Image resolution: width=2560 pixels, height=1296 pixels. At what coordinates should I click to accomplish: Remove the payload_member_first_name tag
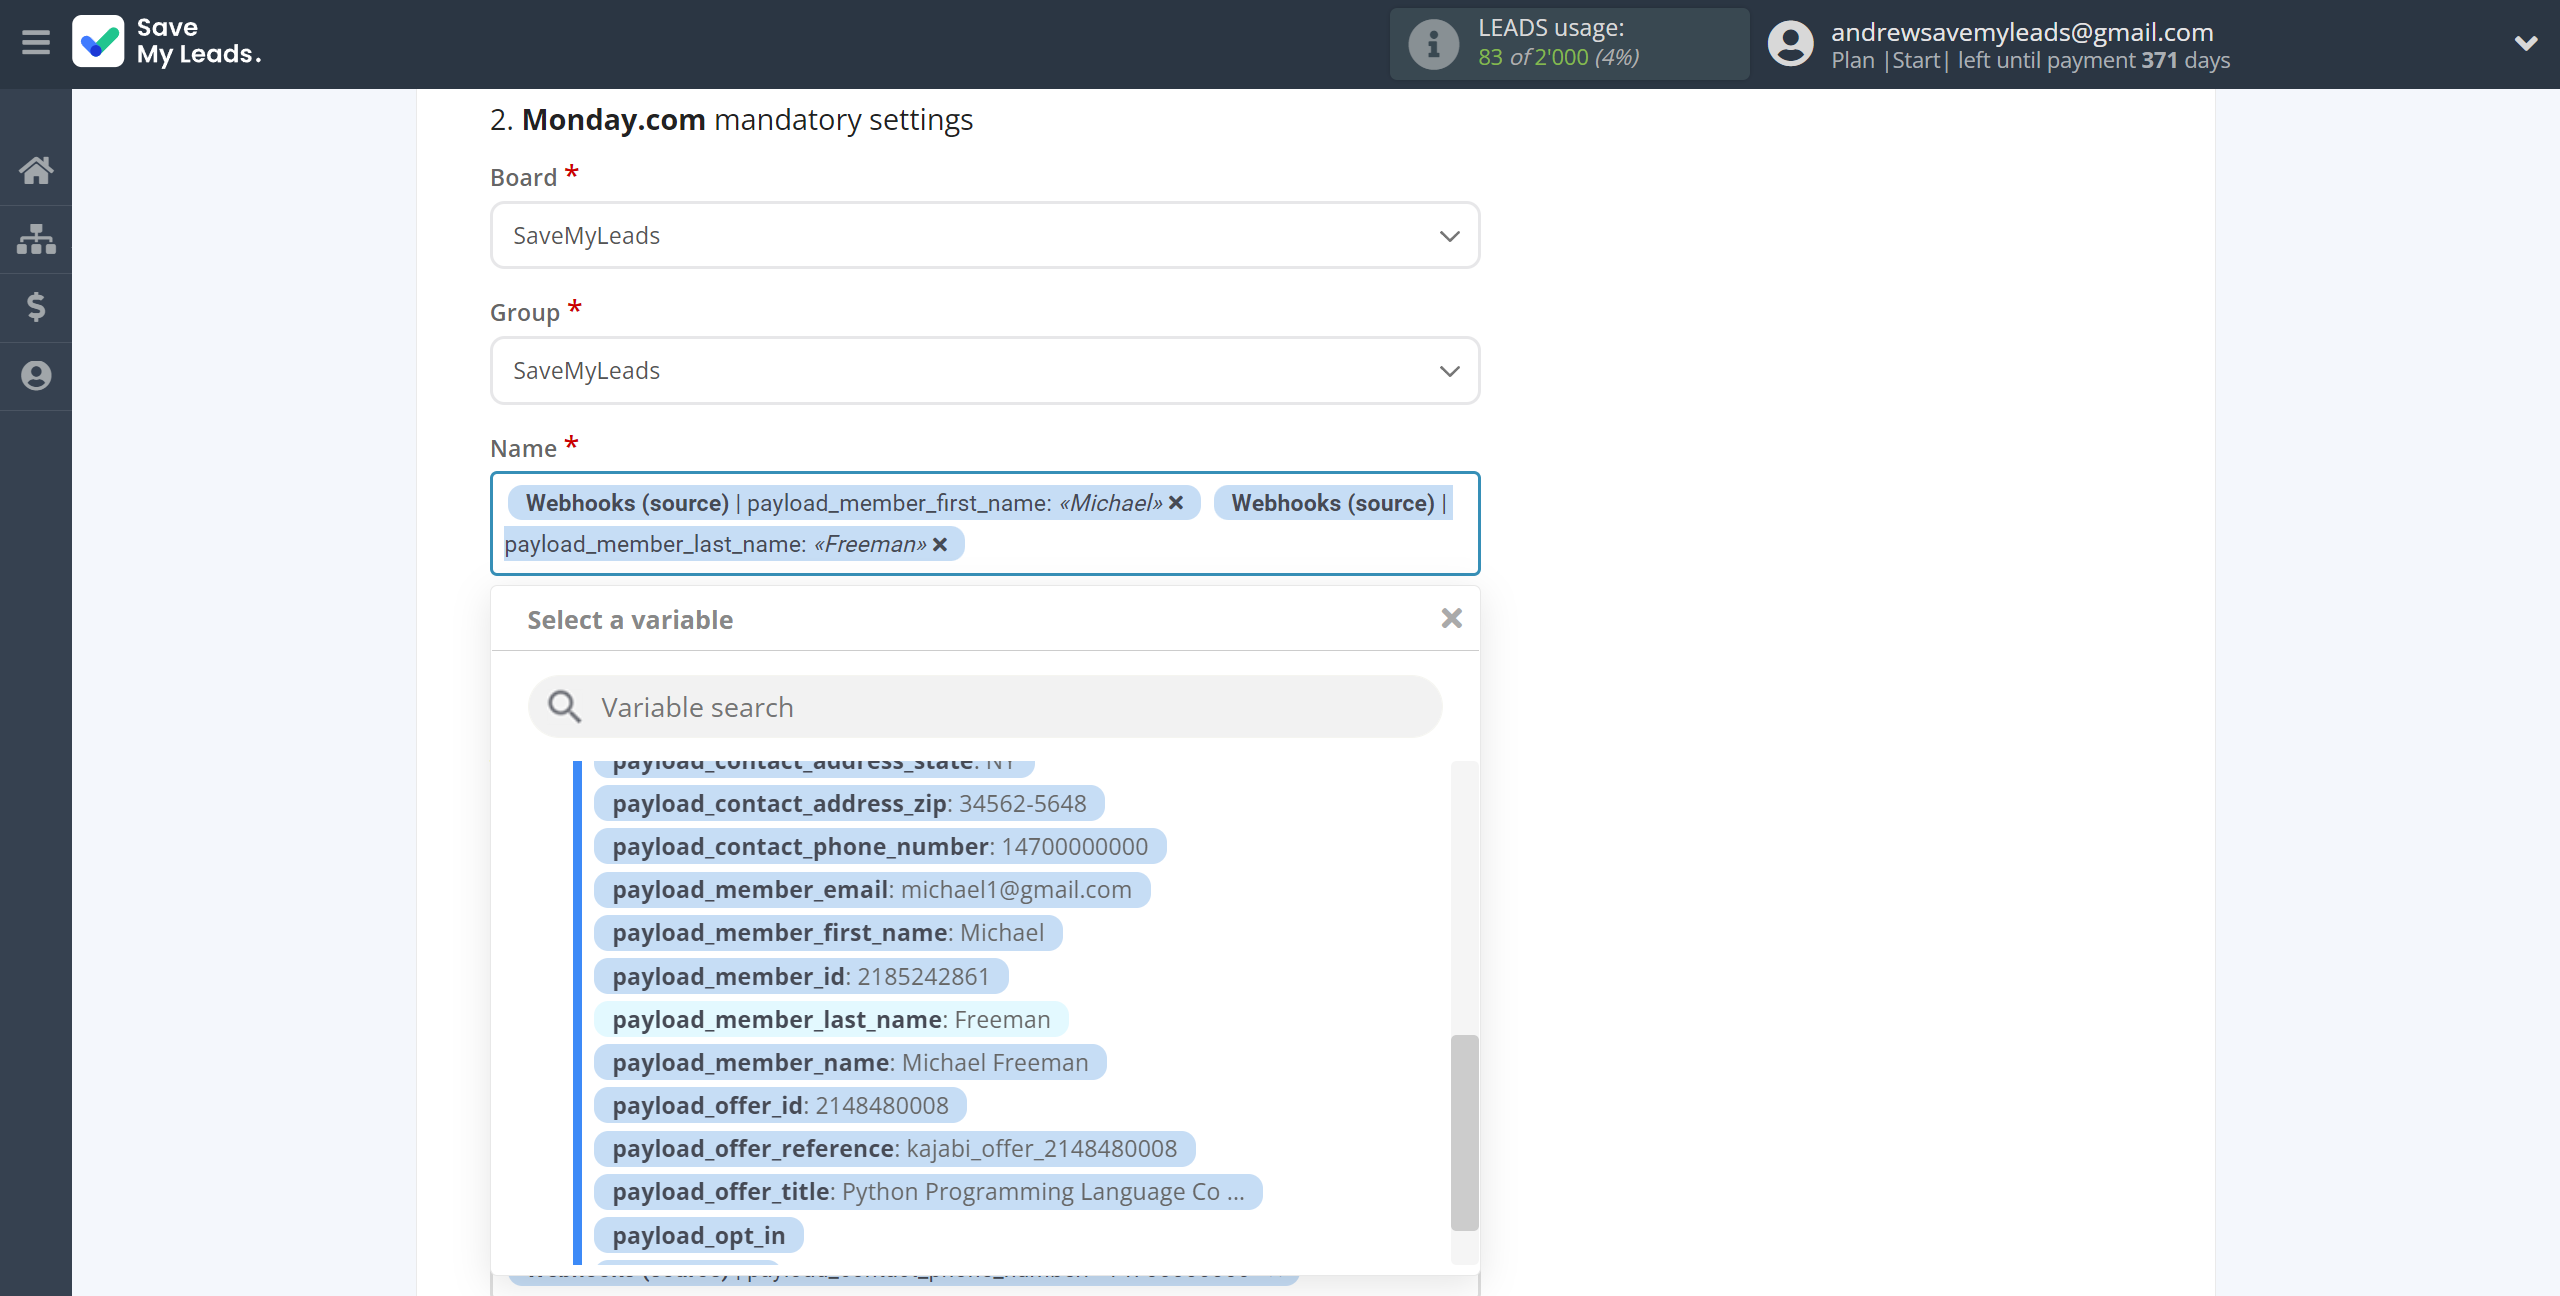point(1176,503)
